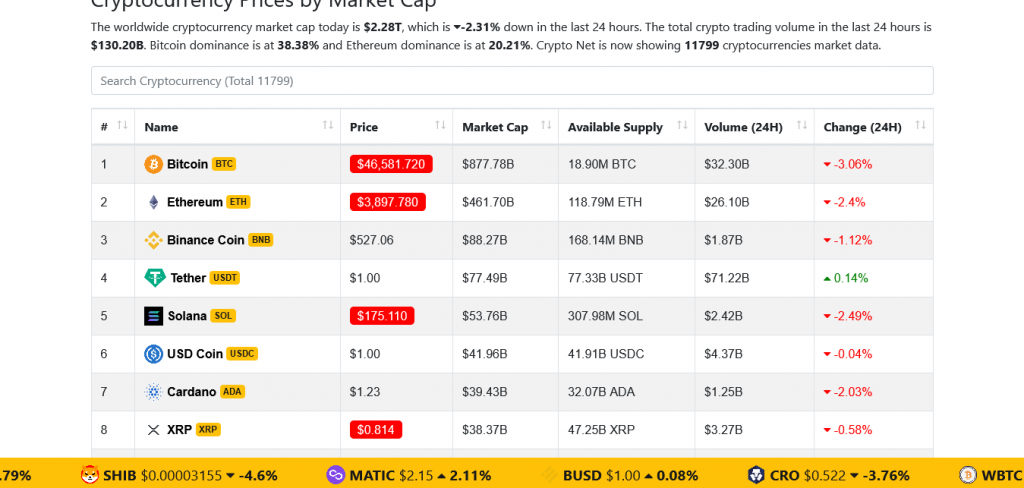
Task: Open the Ethereum name link
Action: tap(194, 202)
